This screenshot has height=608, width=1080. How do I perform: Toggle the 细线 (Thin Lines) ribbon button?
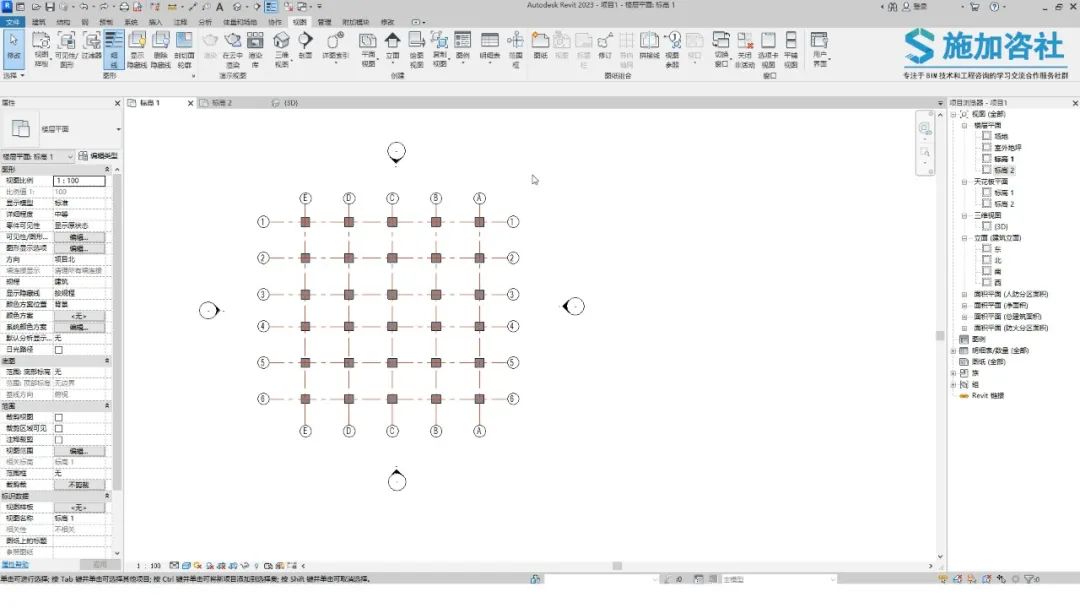tap(114, 48)
